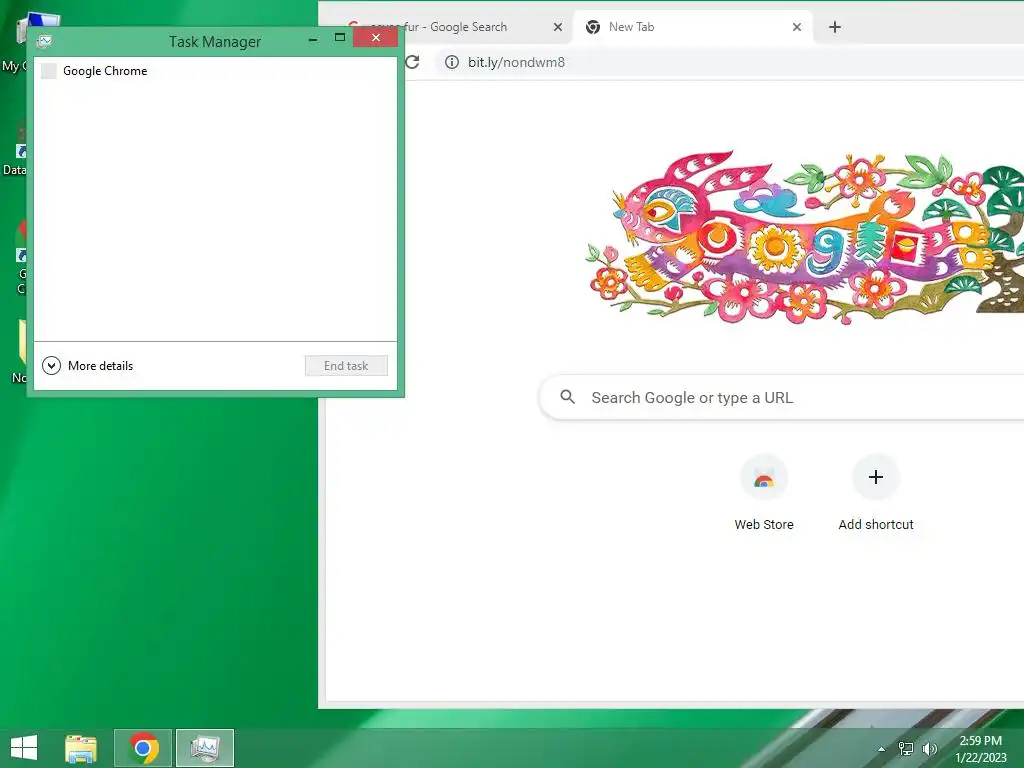
Task: Minimize the Task Manager window
Action: point(313,39)
